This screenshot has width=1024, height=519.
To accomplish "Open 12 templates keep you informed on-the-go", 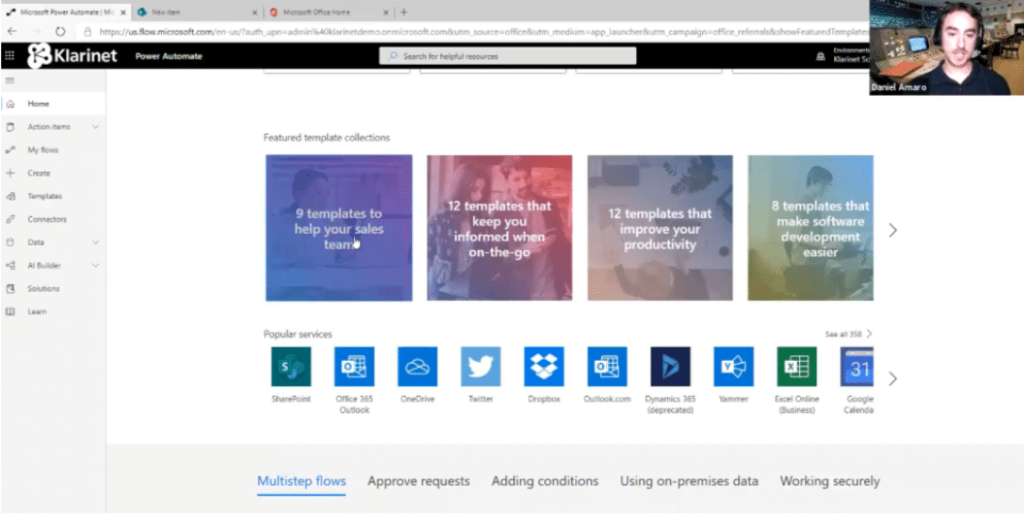I will tap(500, 228).
